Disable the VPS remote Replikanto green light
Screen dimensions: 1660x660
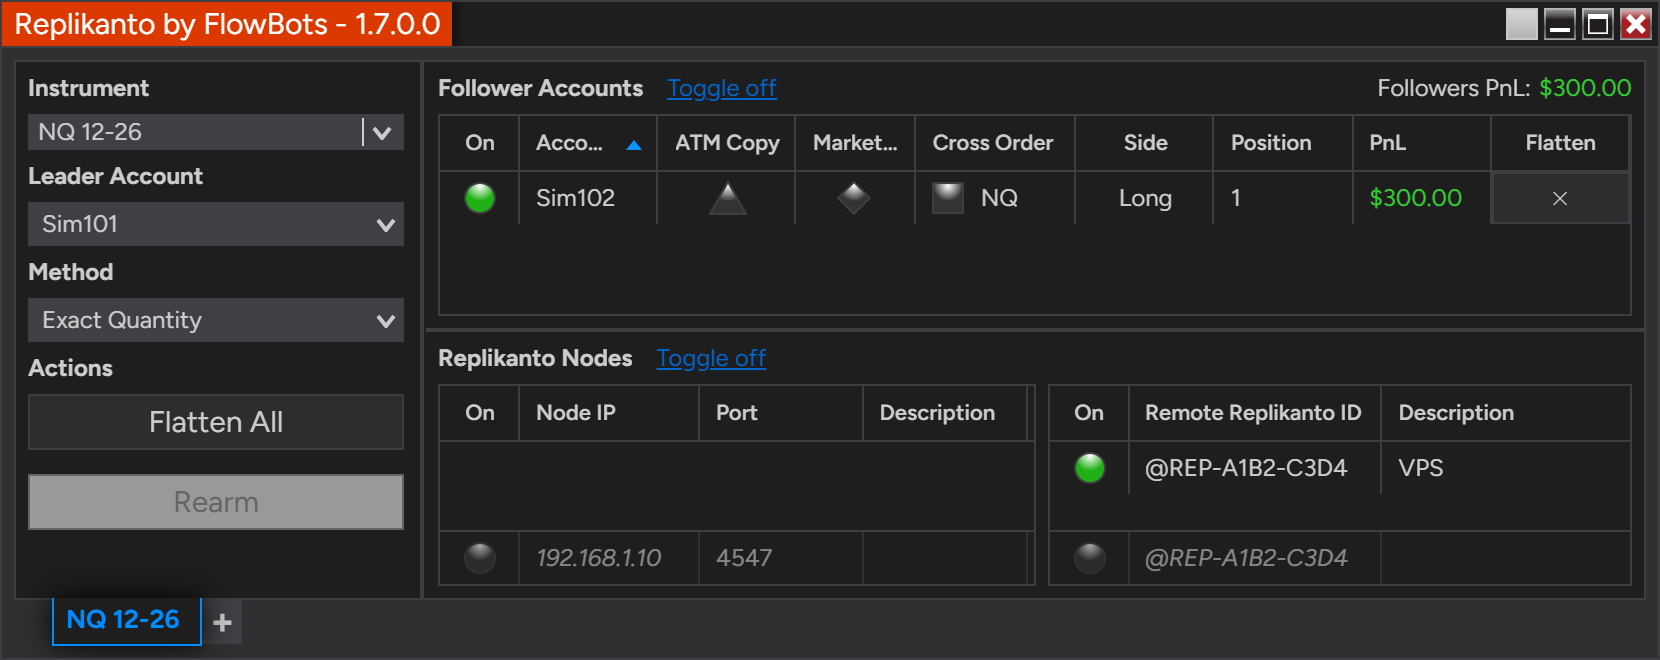1089,468
